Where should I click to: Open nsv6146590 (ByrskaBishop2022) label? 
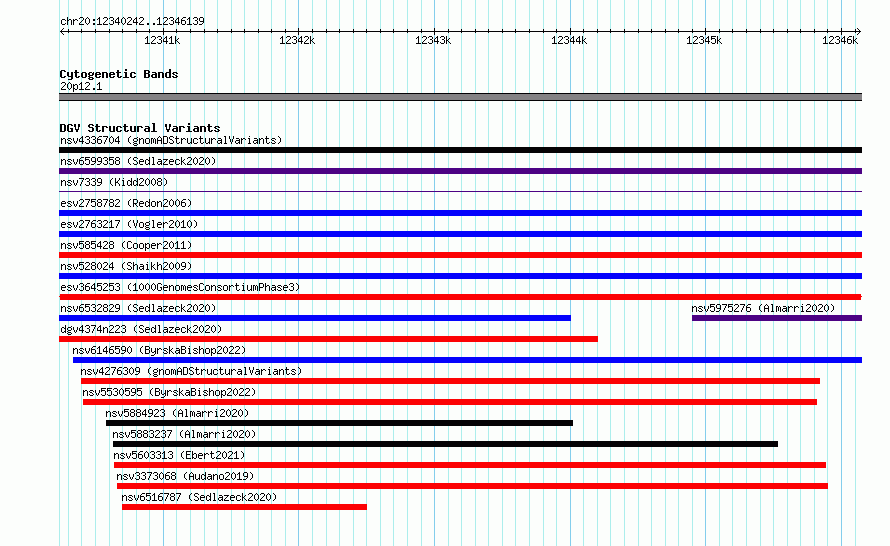click(x=159, y=350)
